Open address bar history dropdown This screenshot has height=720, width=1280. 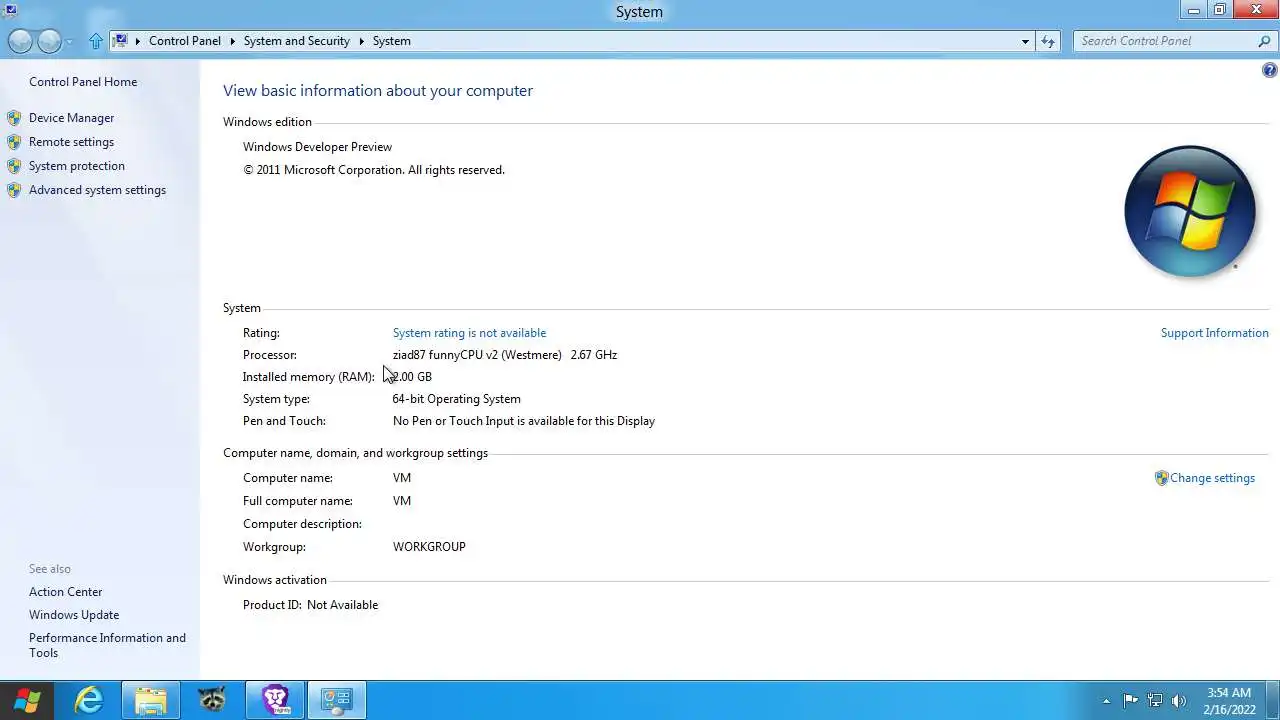coord(1025,41)
